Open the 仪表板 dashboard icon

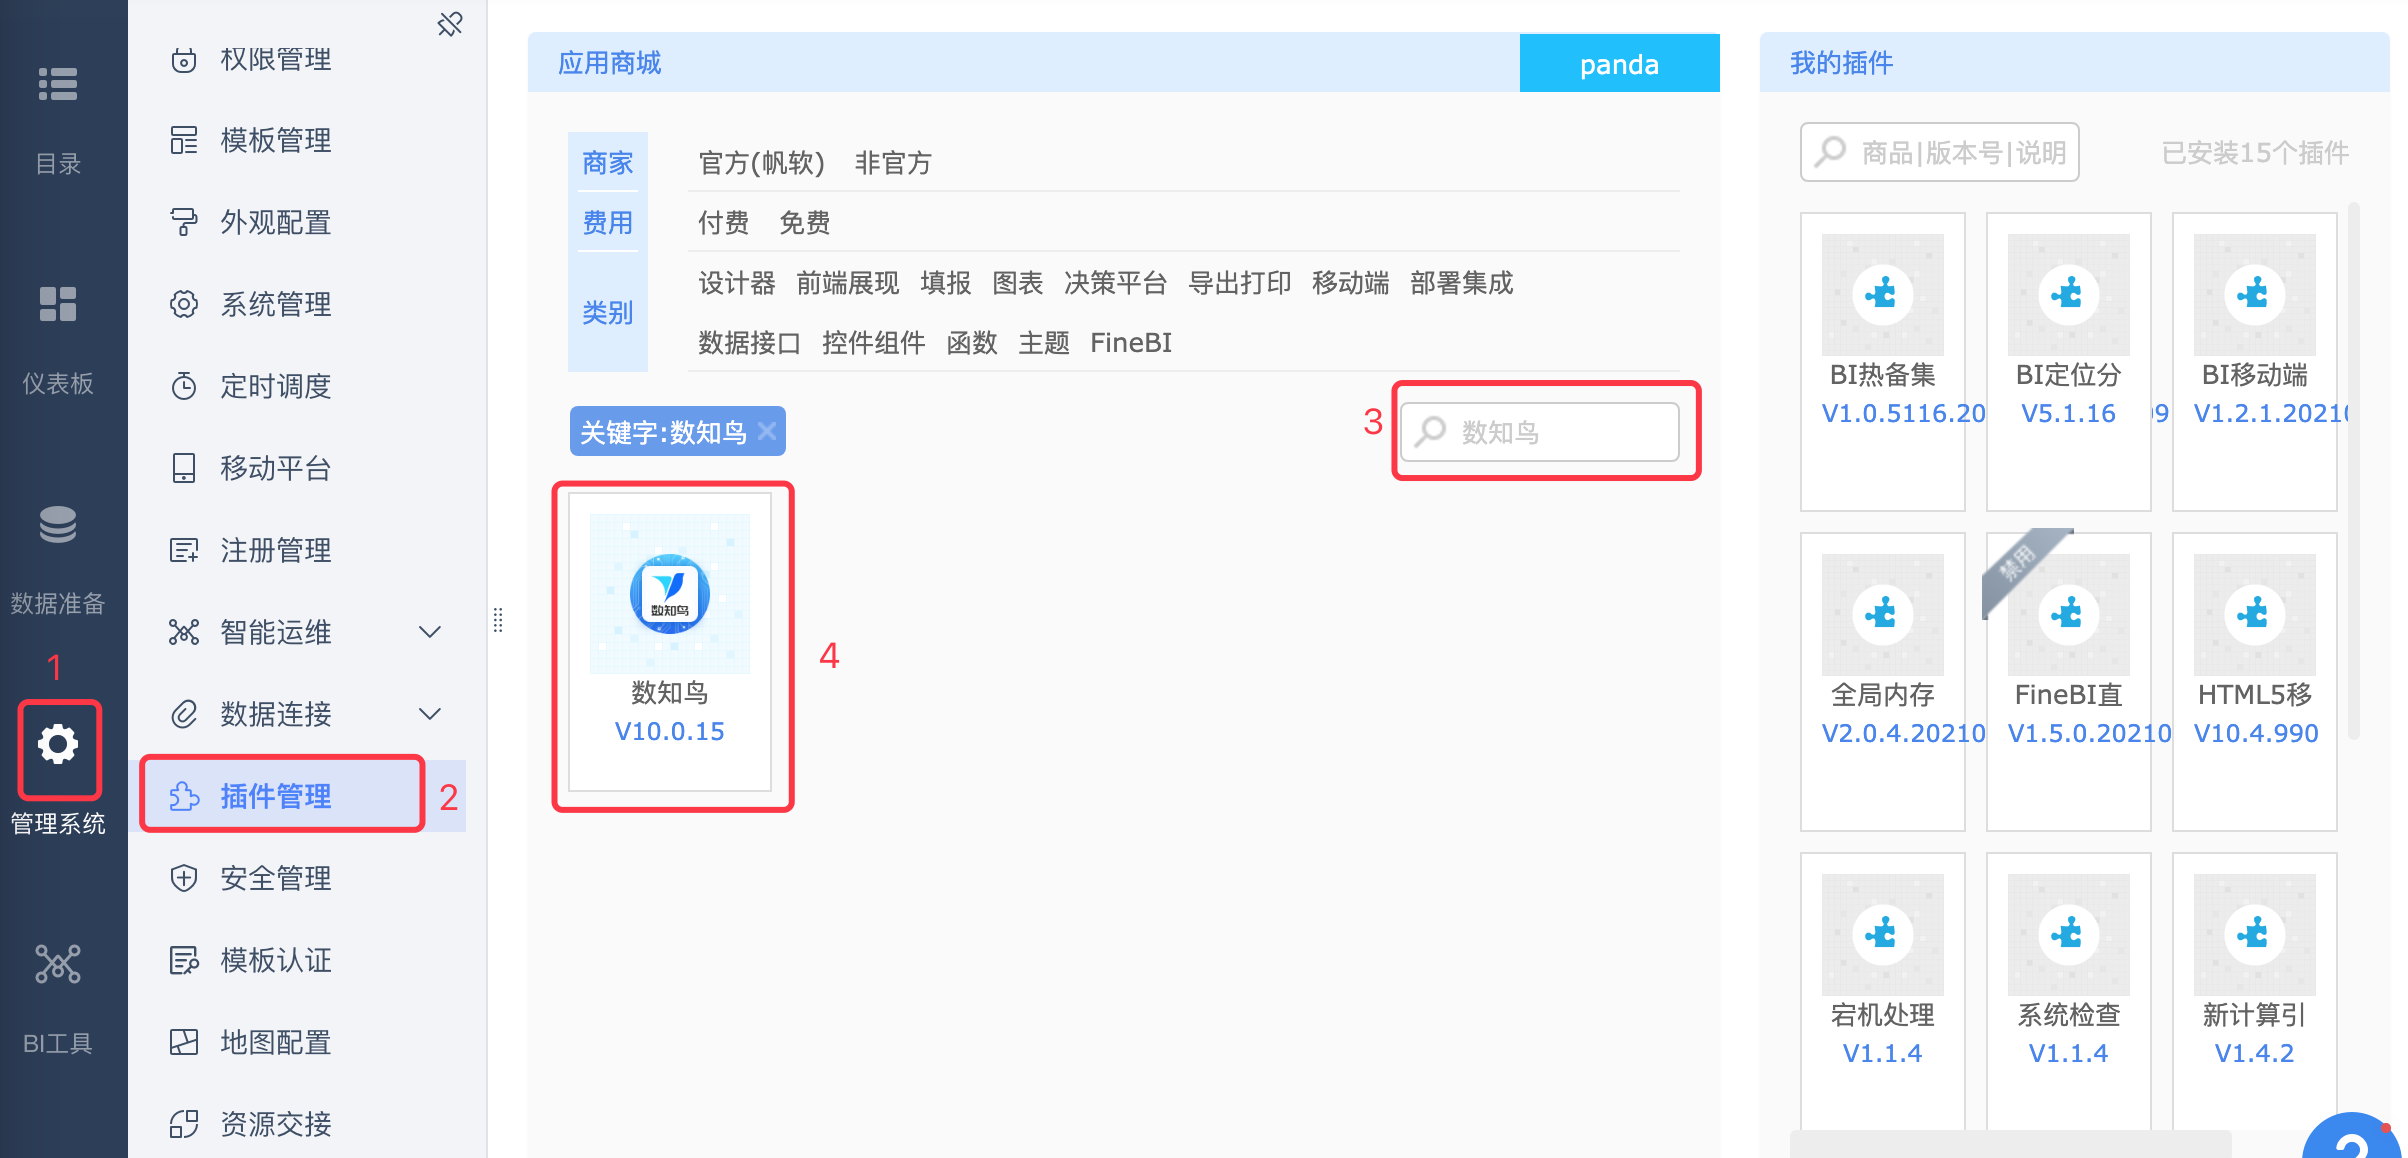click(x=58, y=304)
